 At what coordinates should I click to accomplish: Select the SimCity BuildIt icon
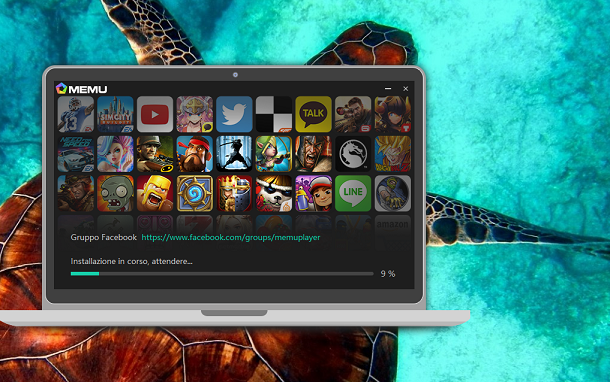tap(115, 114)
